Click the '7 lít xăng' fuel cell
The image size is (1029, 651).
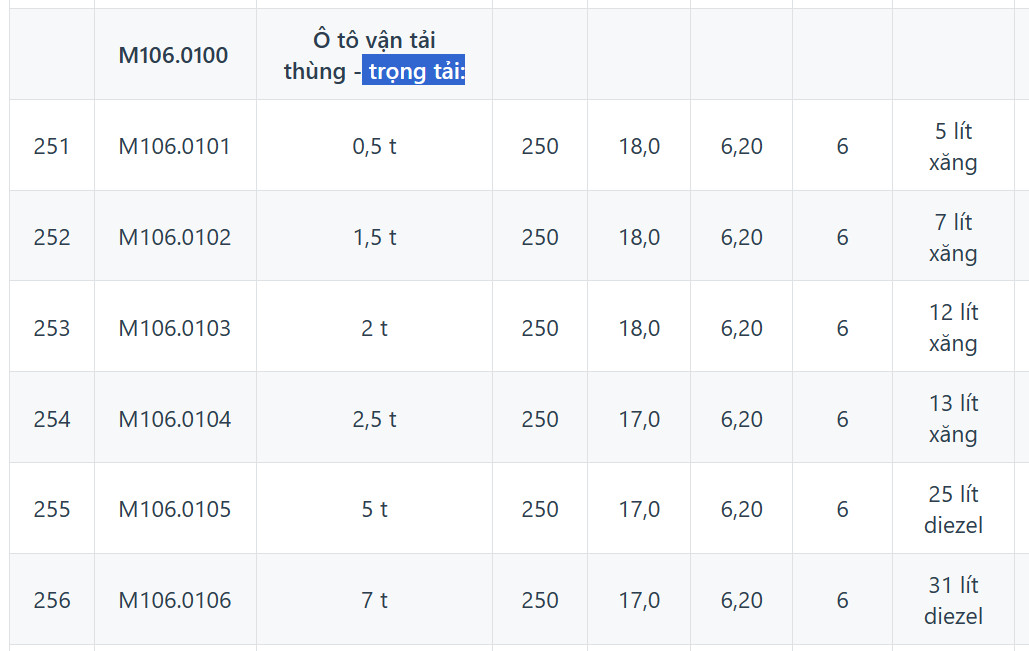[953, 237]
